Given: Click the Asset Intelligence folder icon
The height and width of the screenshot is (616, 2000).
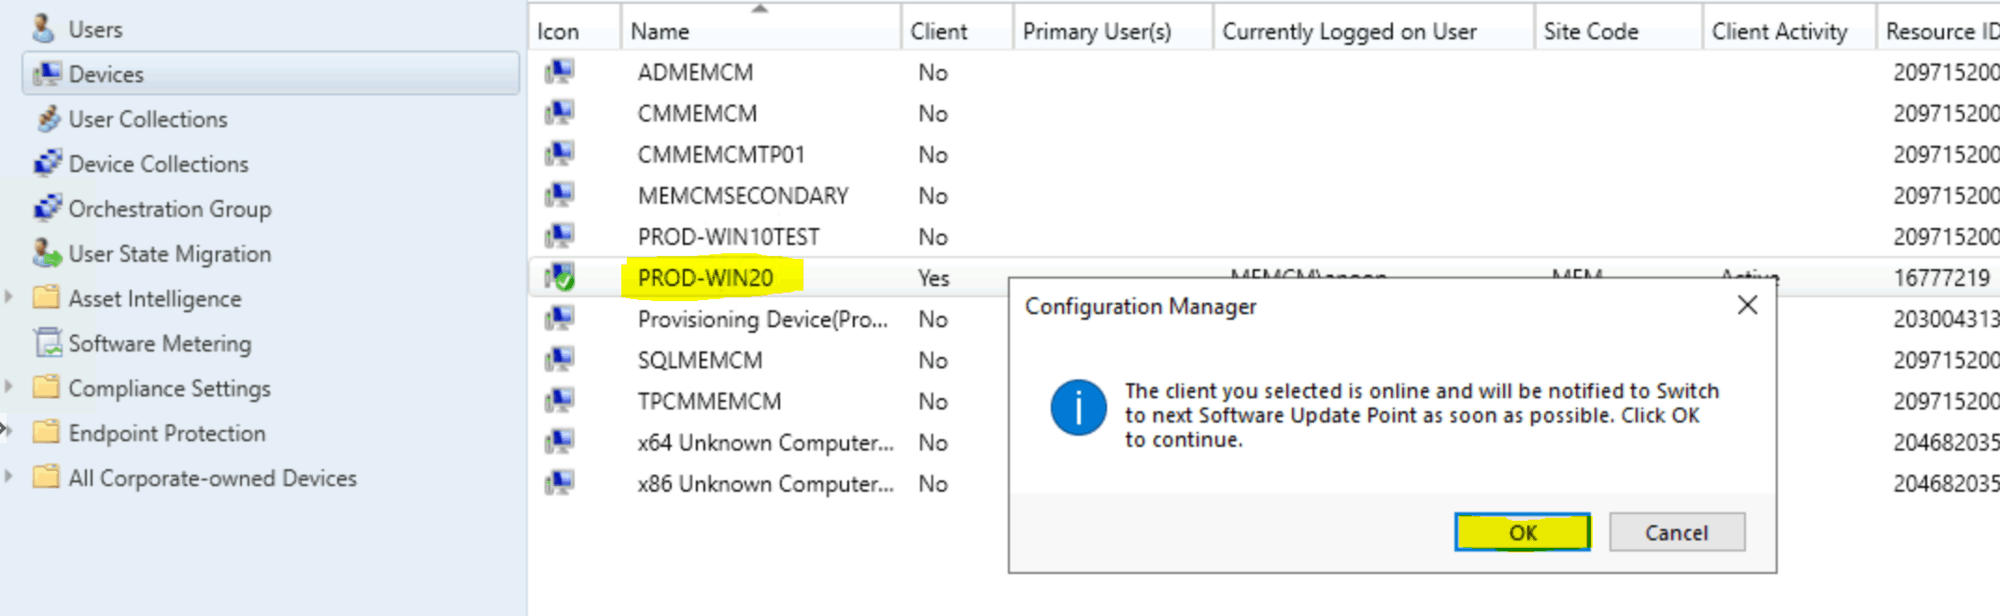Looking at the screenshot, I should coord(46,298).
